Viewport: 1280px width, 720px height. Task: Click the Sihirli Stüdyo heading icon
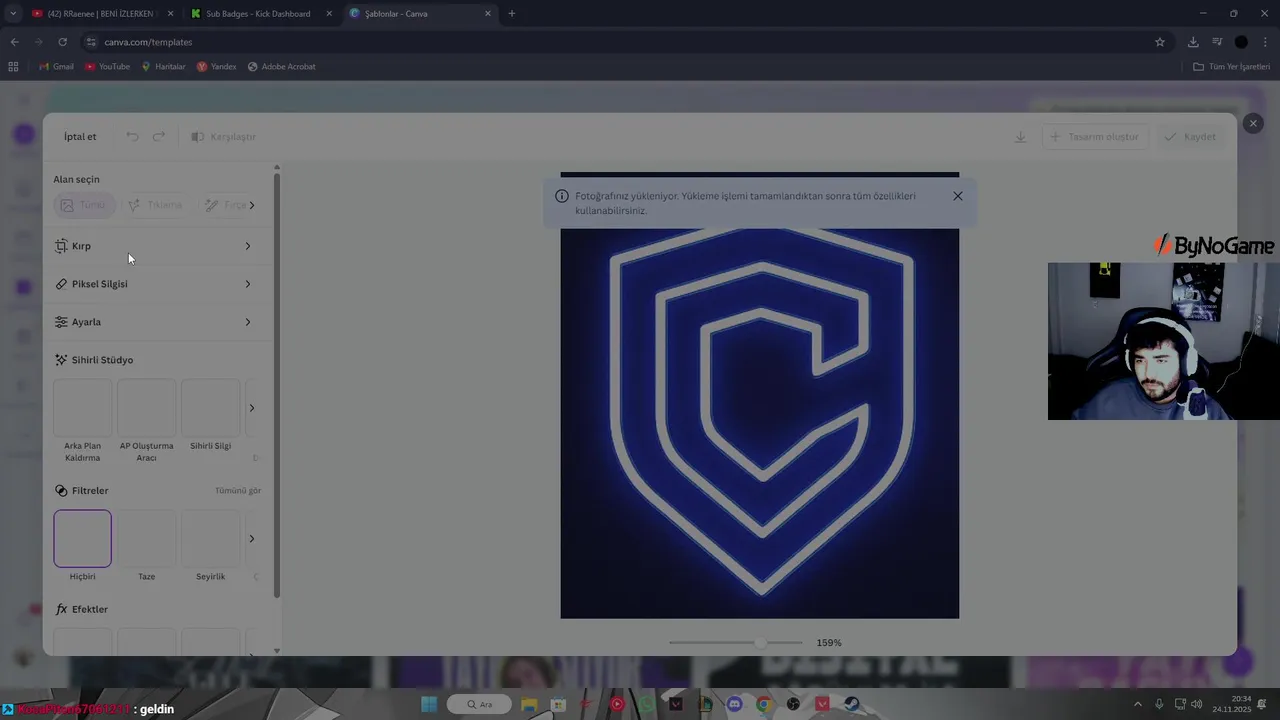point(61,360)
